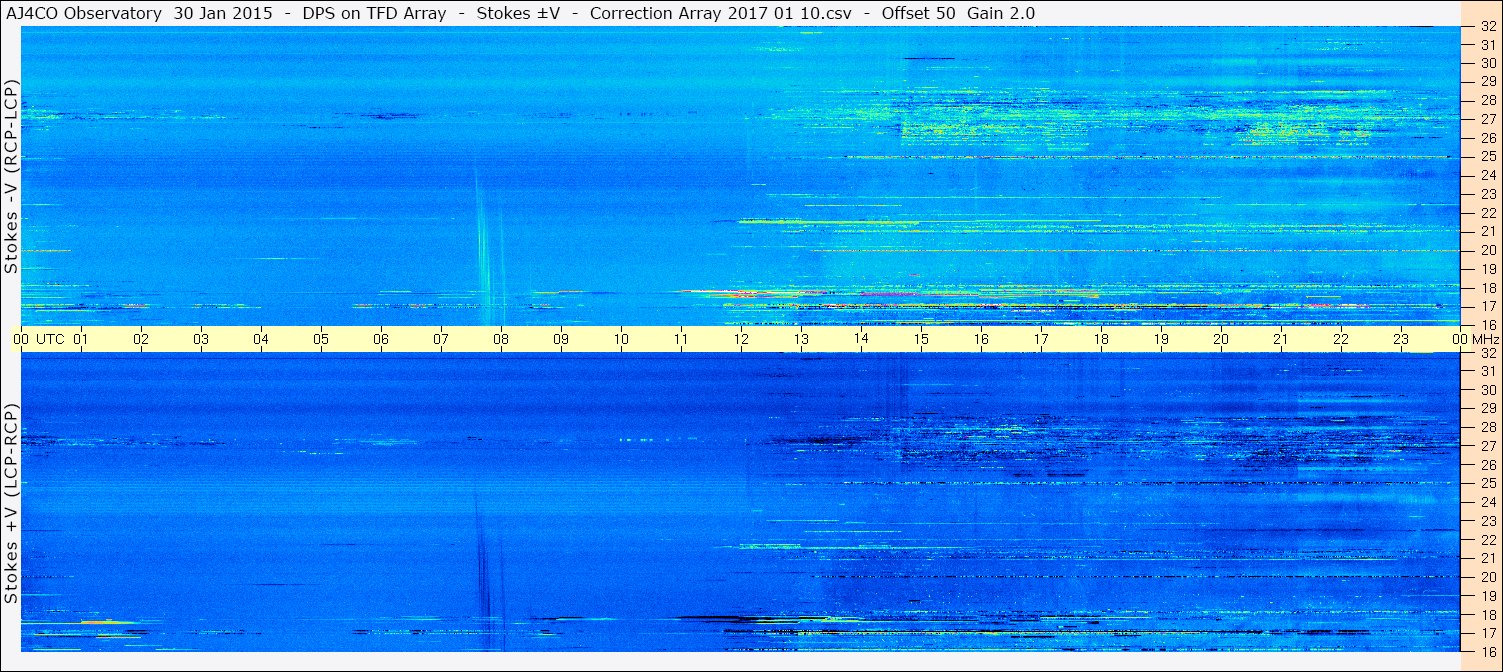Select 28 MHz on the Stokes -V scale
The image size is (1503, 672).
pyautogui.click(x=1487, y=100)
